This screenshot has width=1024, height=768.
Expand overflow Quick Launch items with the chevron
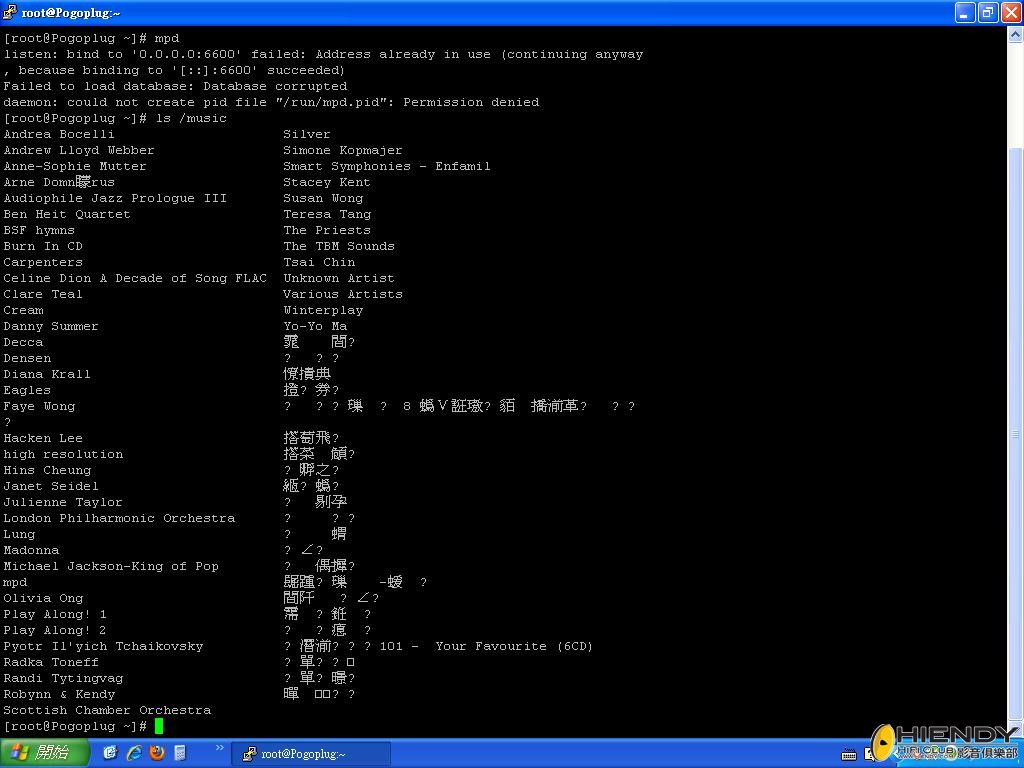tap(218, 748)
